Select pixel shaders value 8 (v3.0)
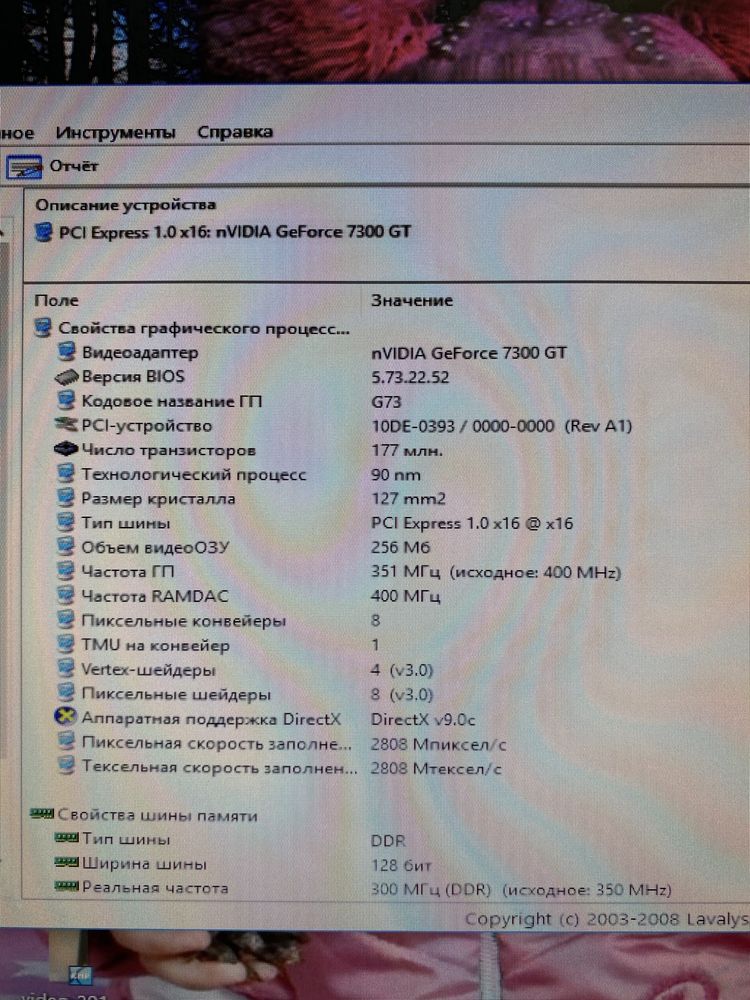 point(402,694)
